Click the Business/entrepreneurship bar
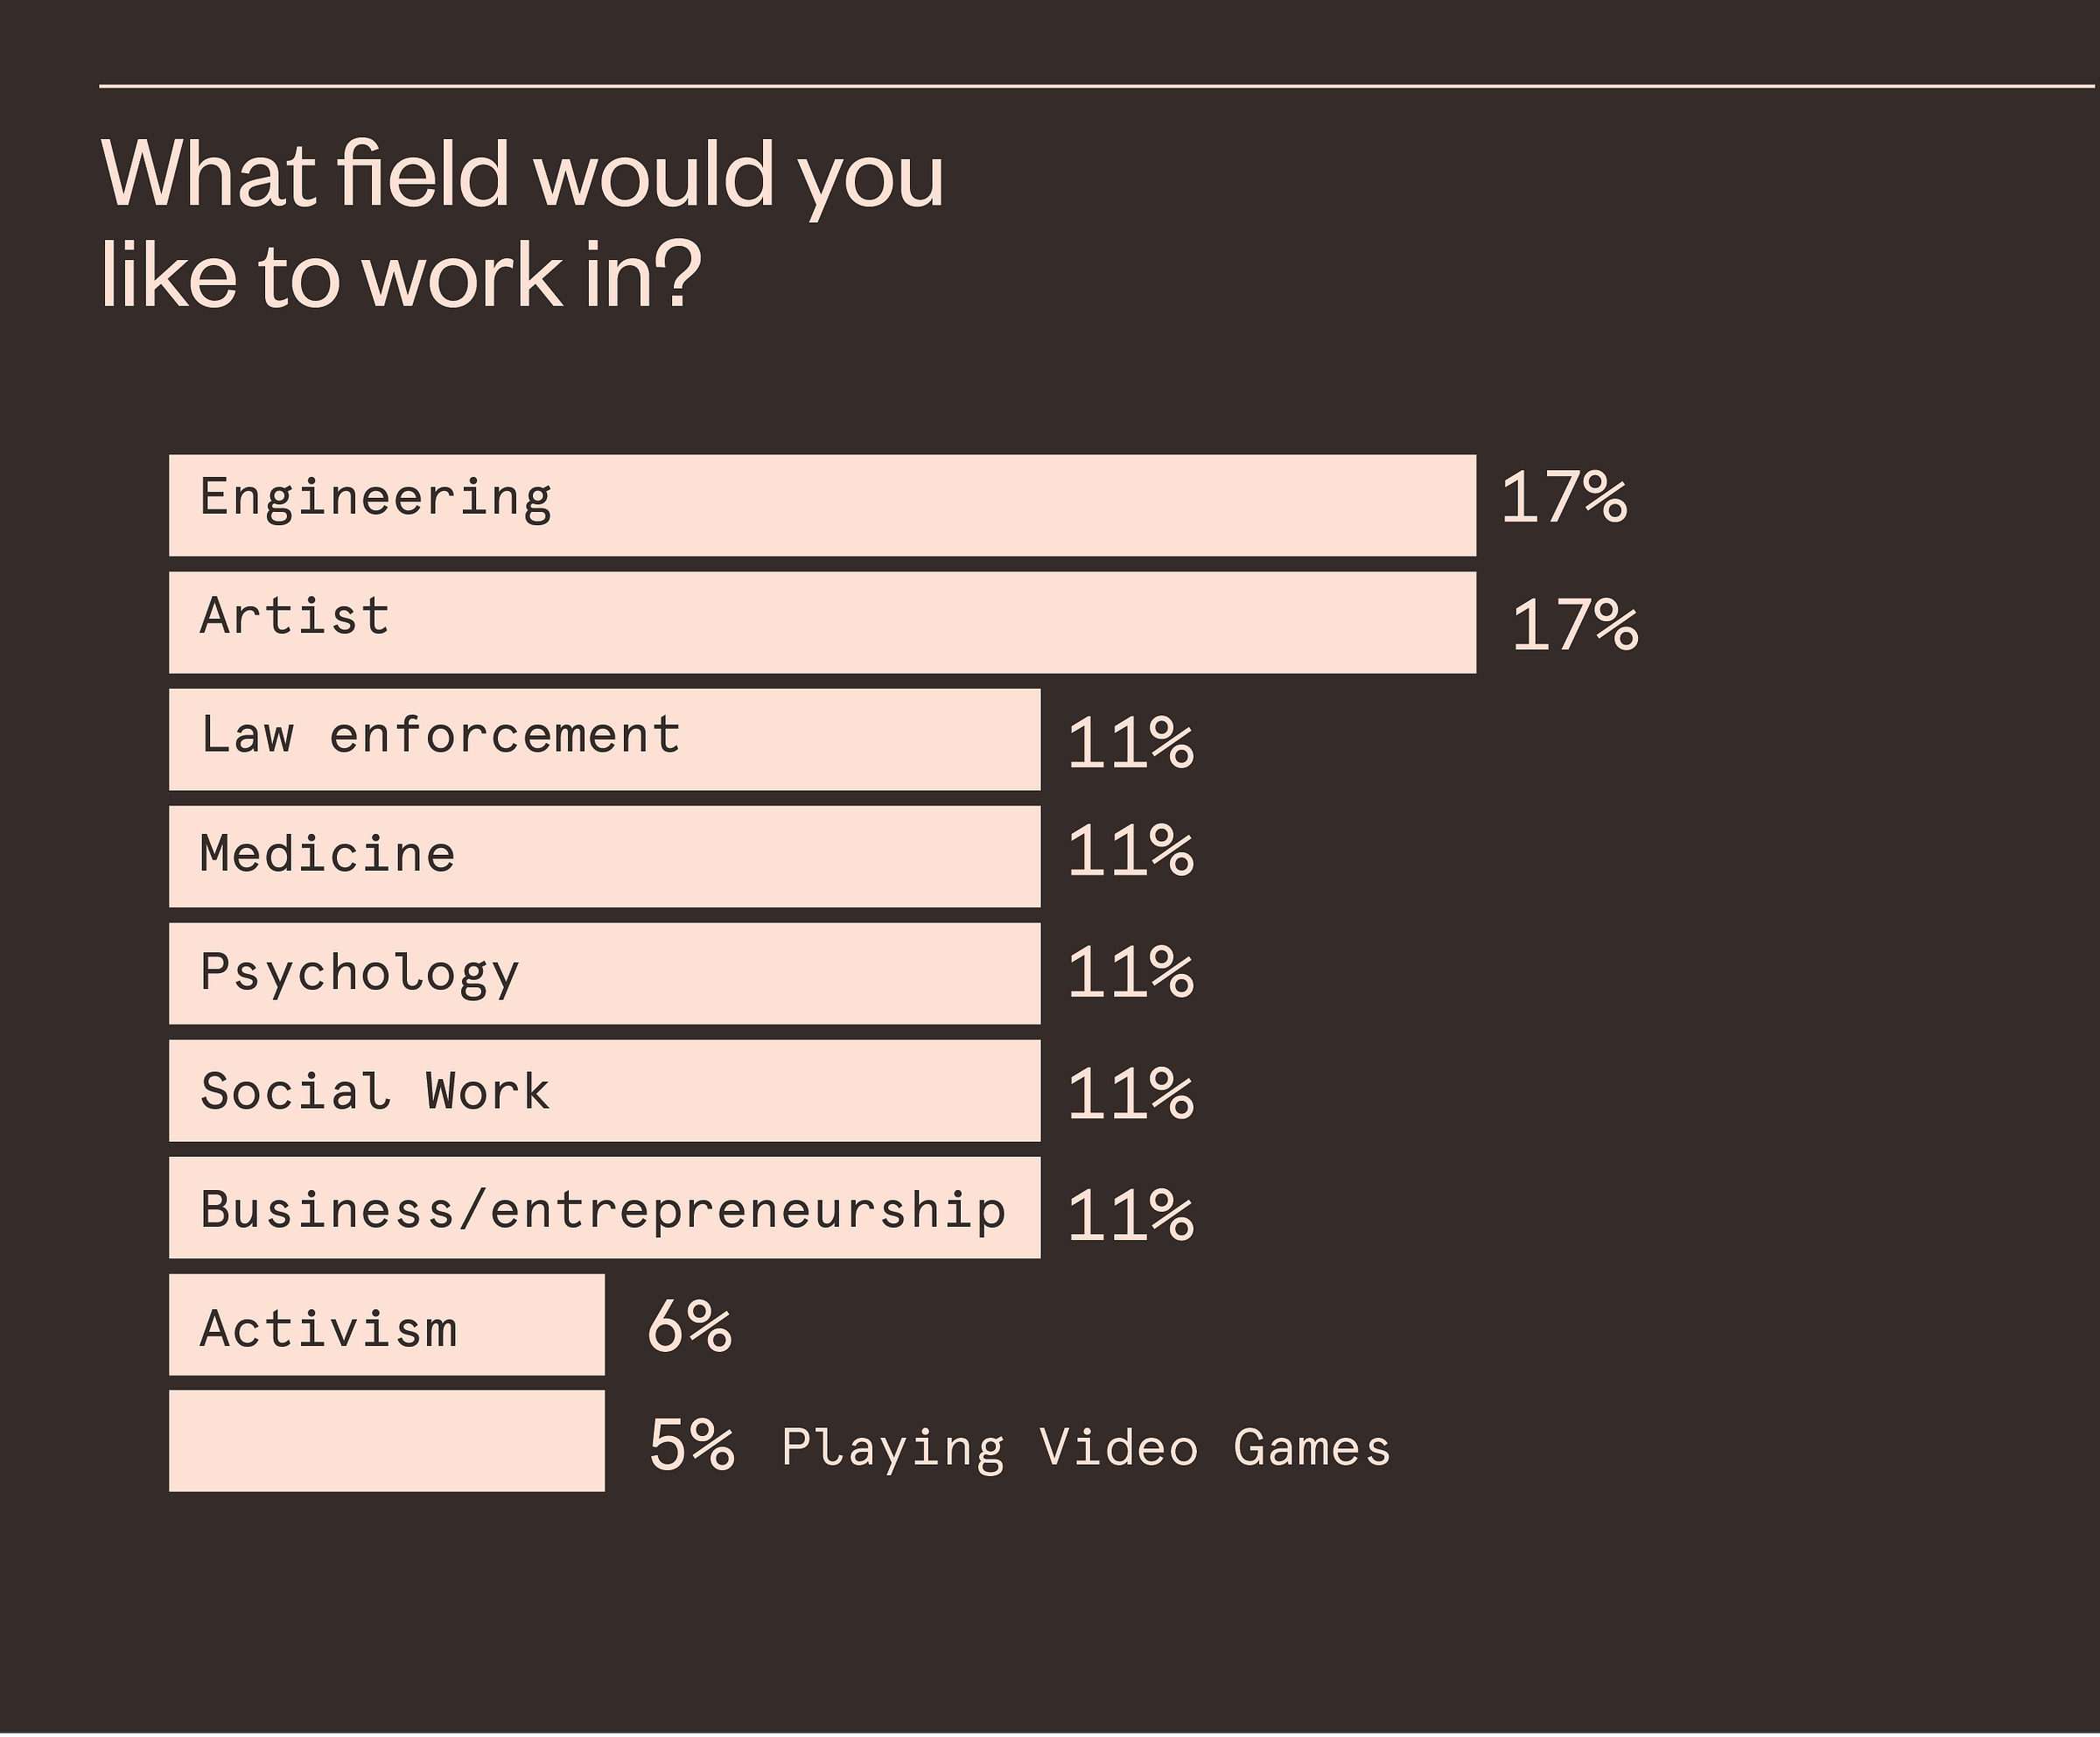 (x=605, y=1207)
